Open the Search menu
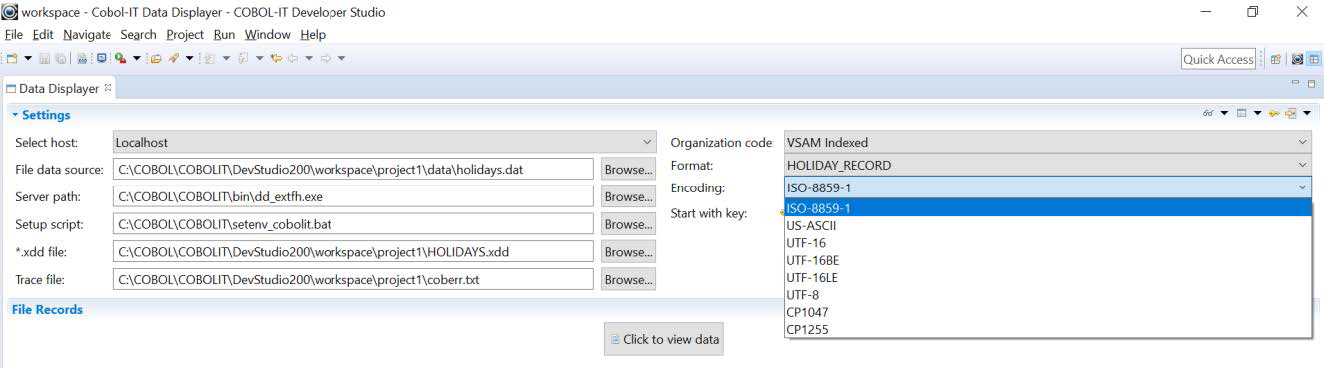Viewport: 1324px width, 368px height. click(x=138, y=34)
